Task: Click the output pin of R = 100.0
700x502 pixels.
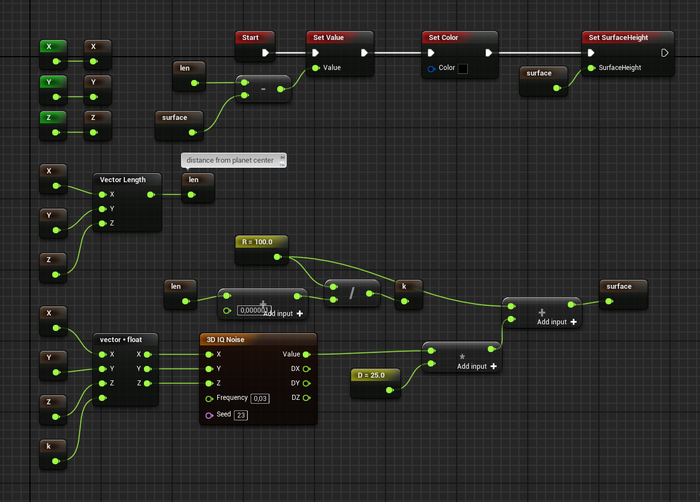Action: point(277,257)
